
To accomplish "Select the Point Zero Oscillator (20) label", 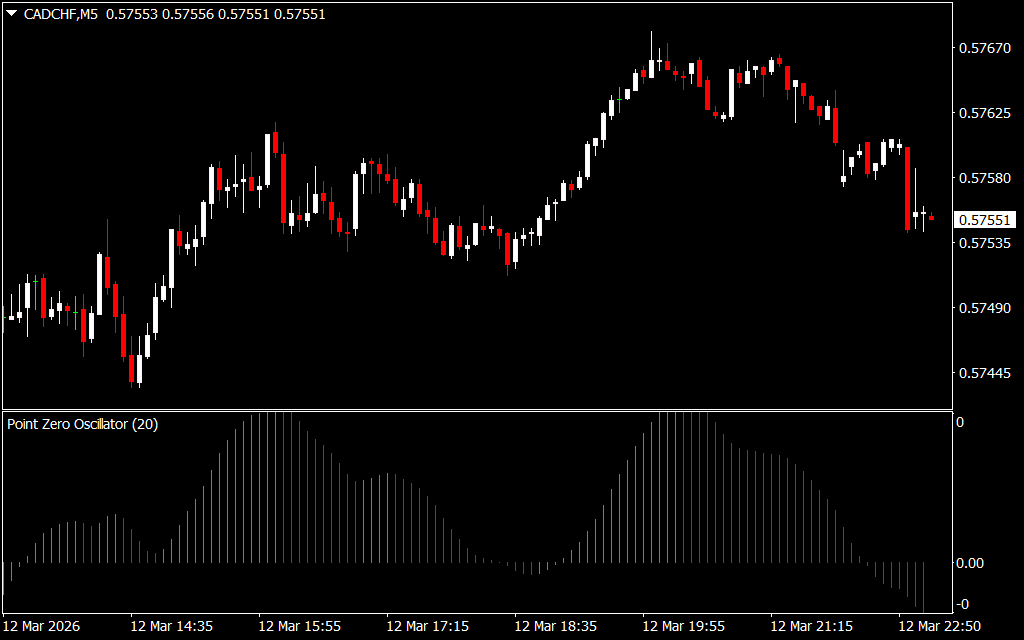I will 82,424.
